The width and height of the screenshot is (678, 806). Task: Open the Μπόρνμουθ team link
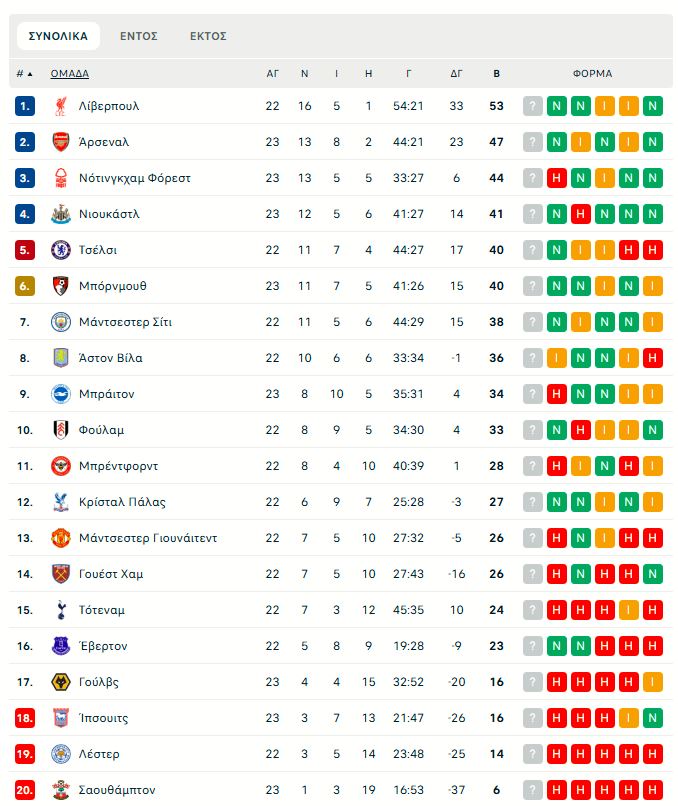[x=113, y=286]
